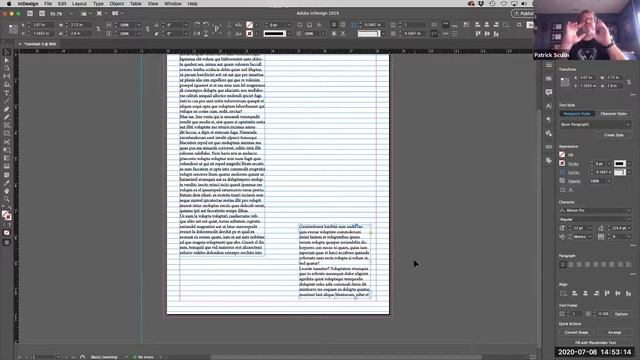Image resolution: width=640 pixels, height=360 pixels.
Task: Click the constrain proportions icon in Transform panel
Action: pos(629,82)
